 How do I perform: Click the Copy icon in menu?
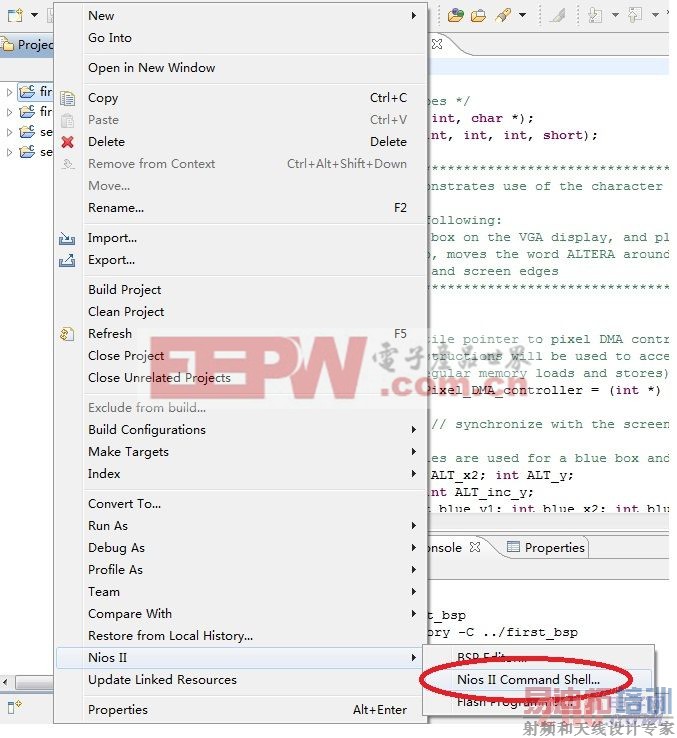[67, 98]
